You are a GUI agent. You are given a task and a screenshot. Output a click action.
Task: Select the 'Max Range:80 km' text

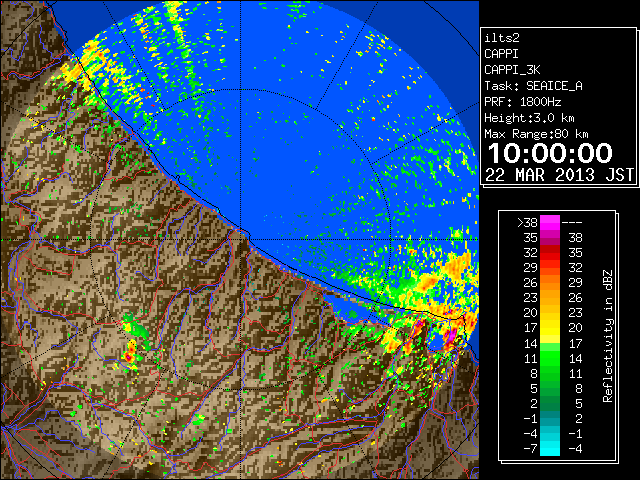point(536,134)
